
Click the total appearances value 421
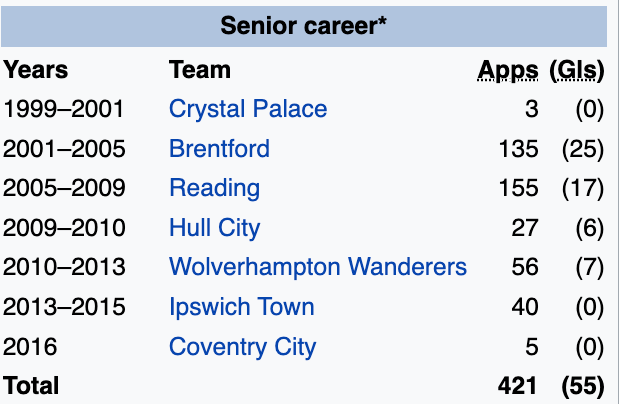pos(517,386)
